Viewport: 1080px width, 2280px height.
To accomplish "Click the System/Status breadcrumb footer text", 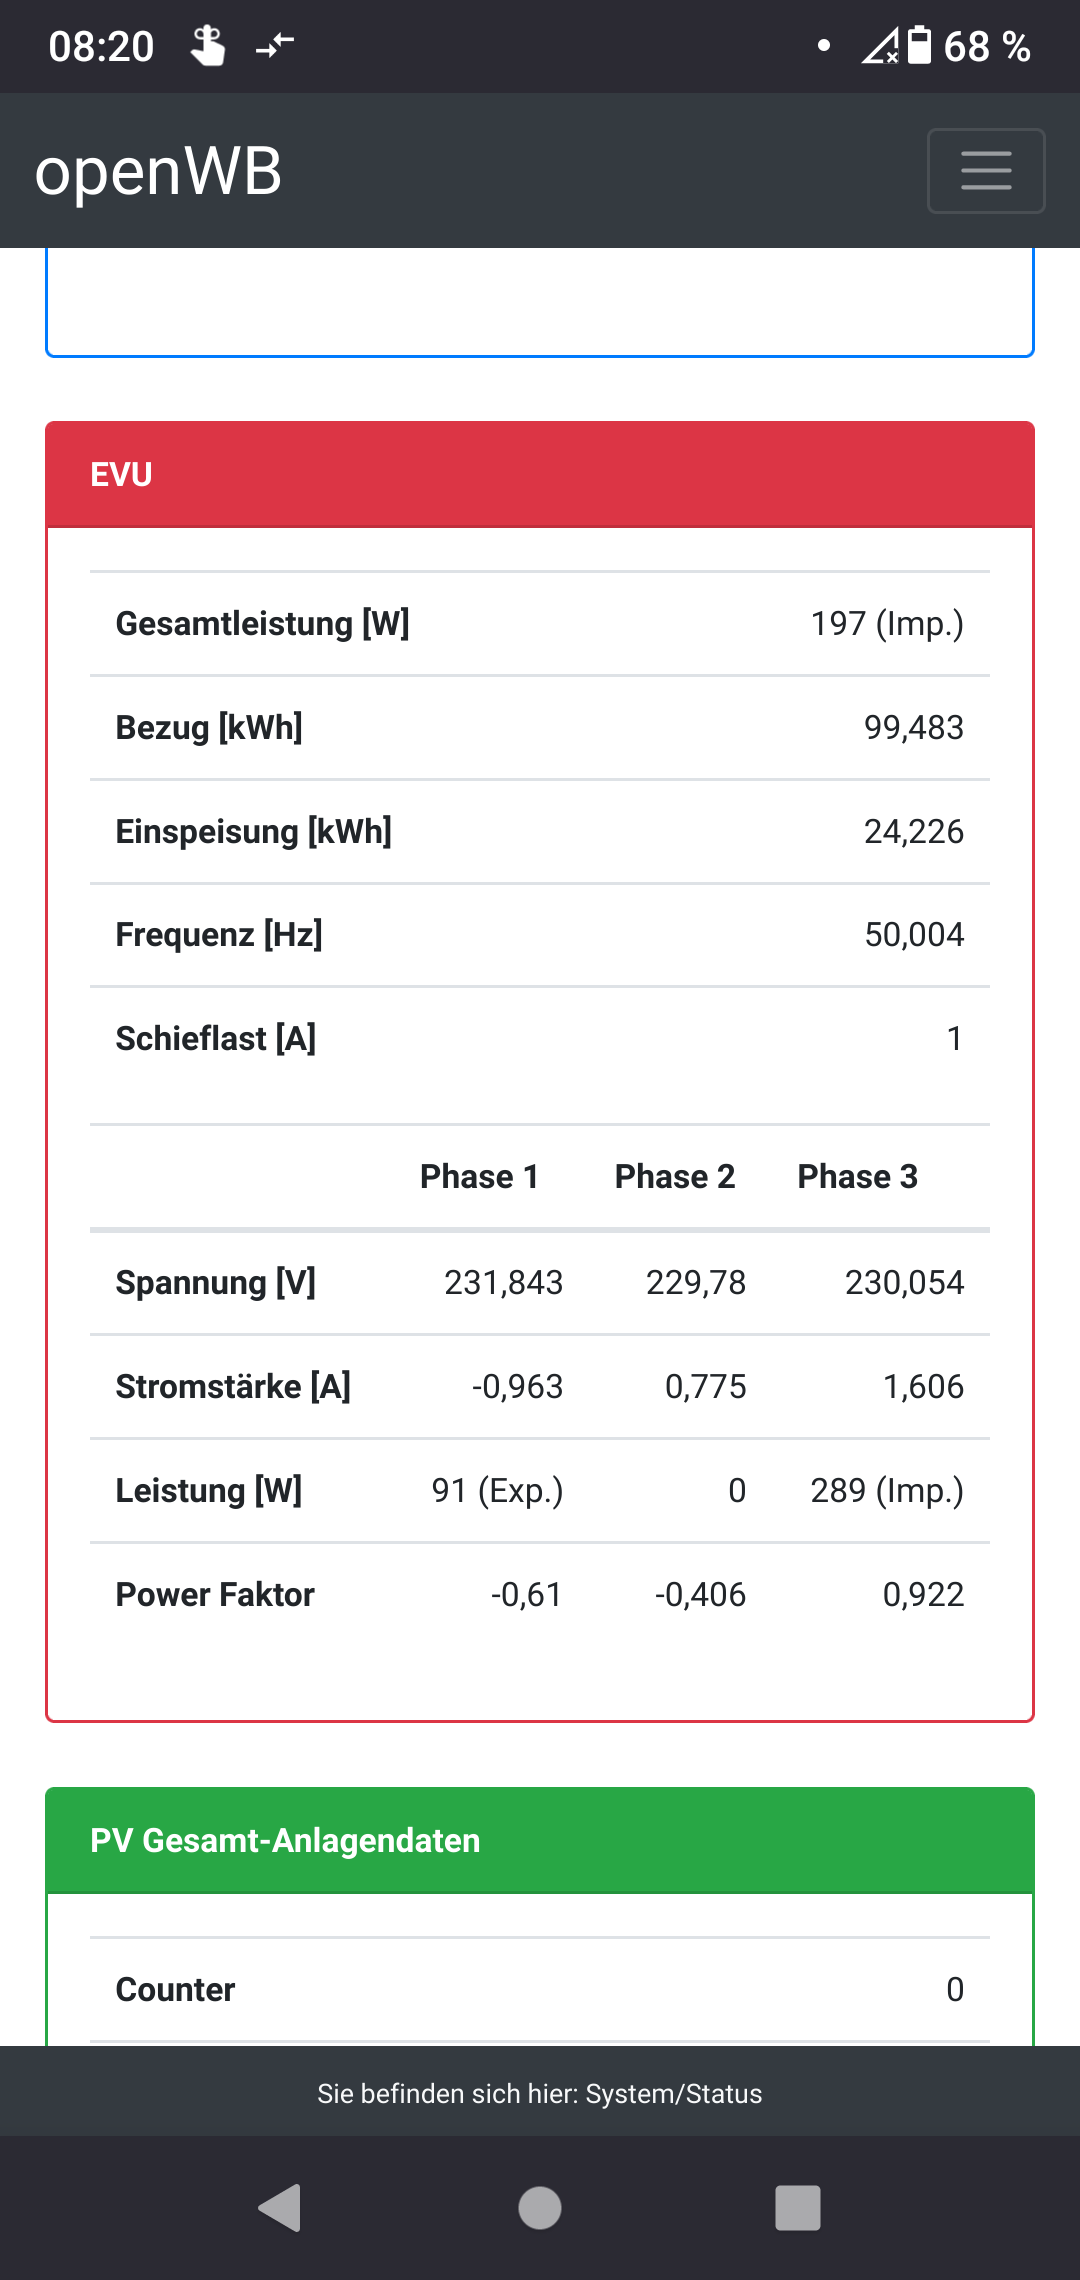I will tap(540, 2094).
